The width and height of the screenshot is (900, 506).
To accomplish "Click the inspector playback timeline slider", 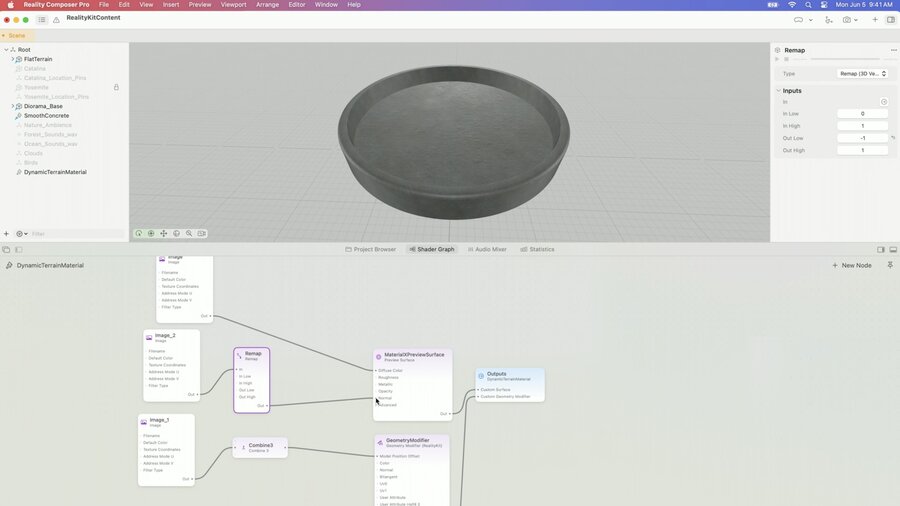I will (845, 59).
